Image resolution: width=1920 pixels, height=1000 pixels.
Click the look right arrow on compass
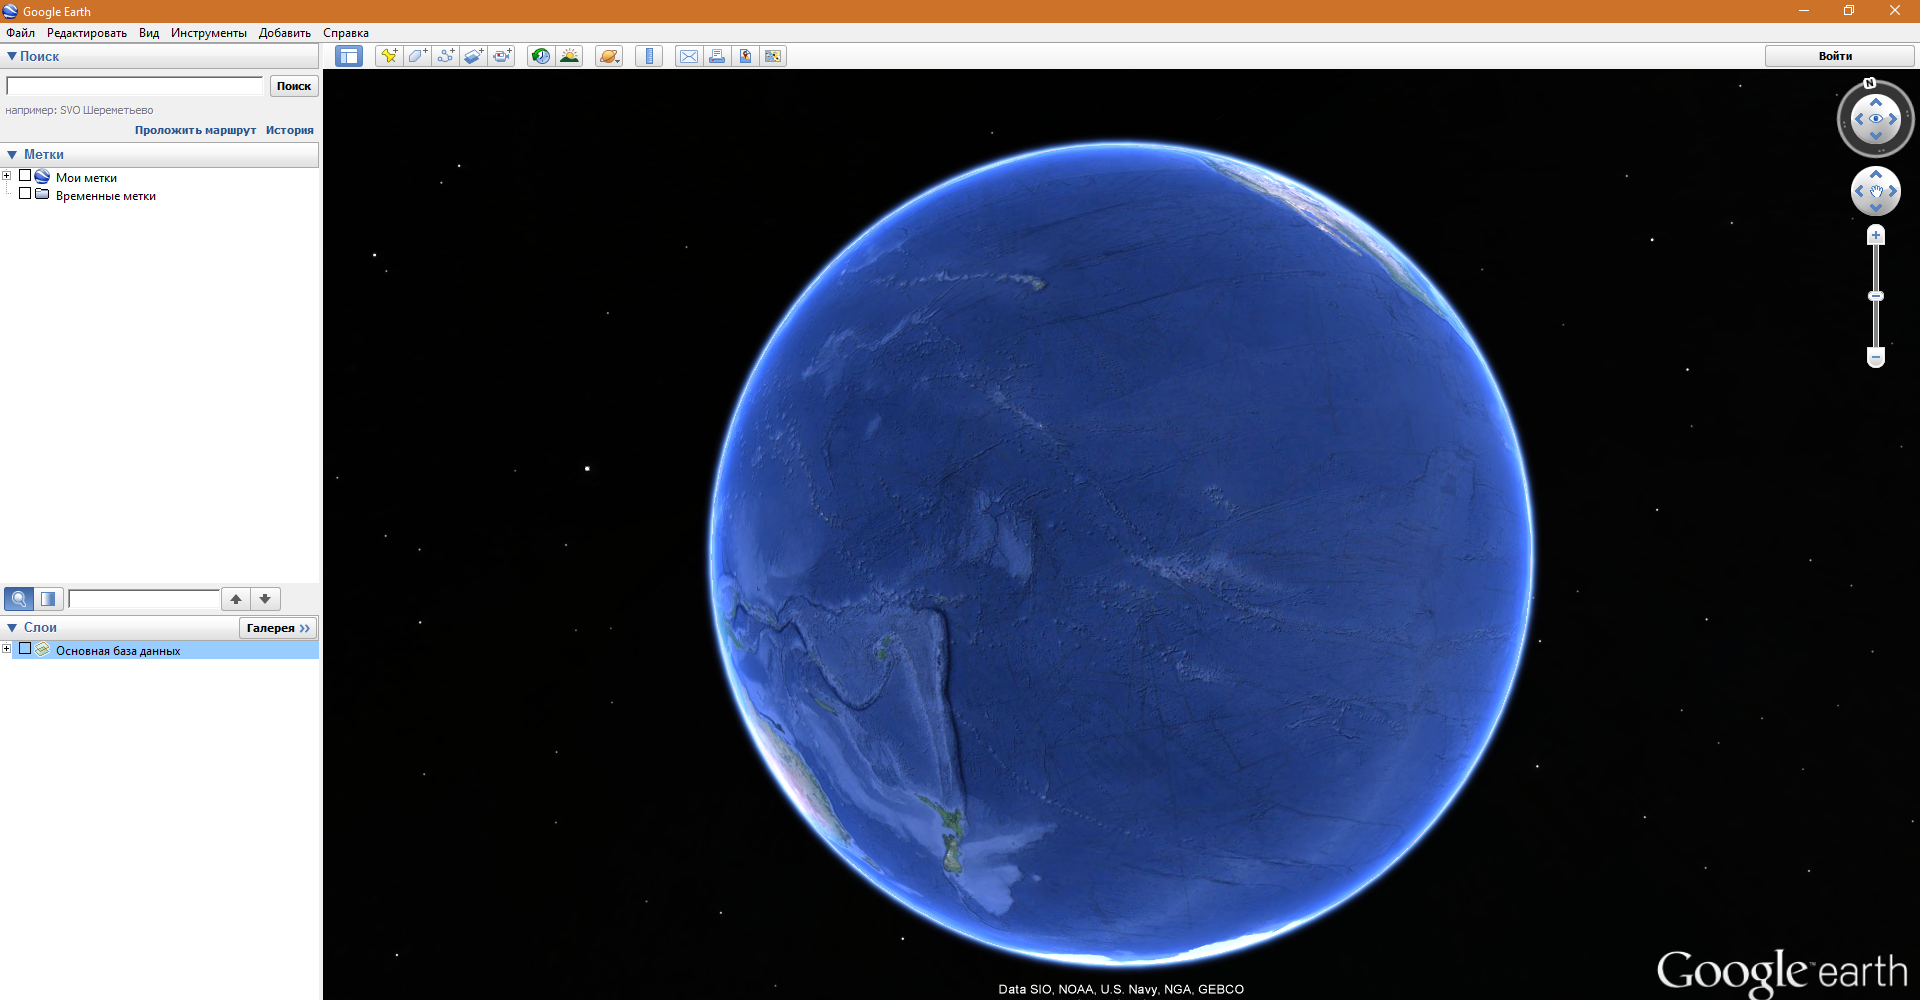(1893, 119)
